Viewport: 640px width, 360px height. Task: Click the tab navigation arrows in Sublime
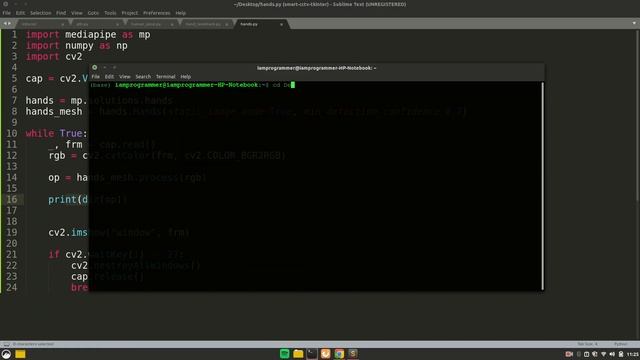coord(7,24)
